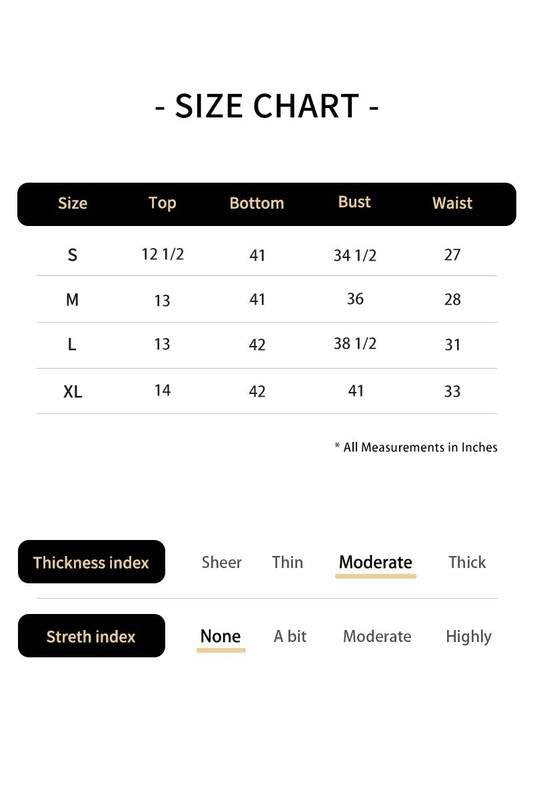Click the Waist column header
Screen dimensions: 533x800
click(x=452, y=203)
